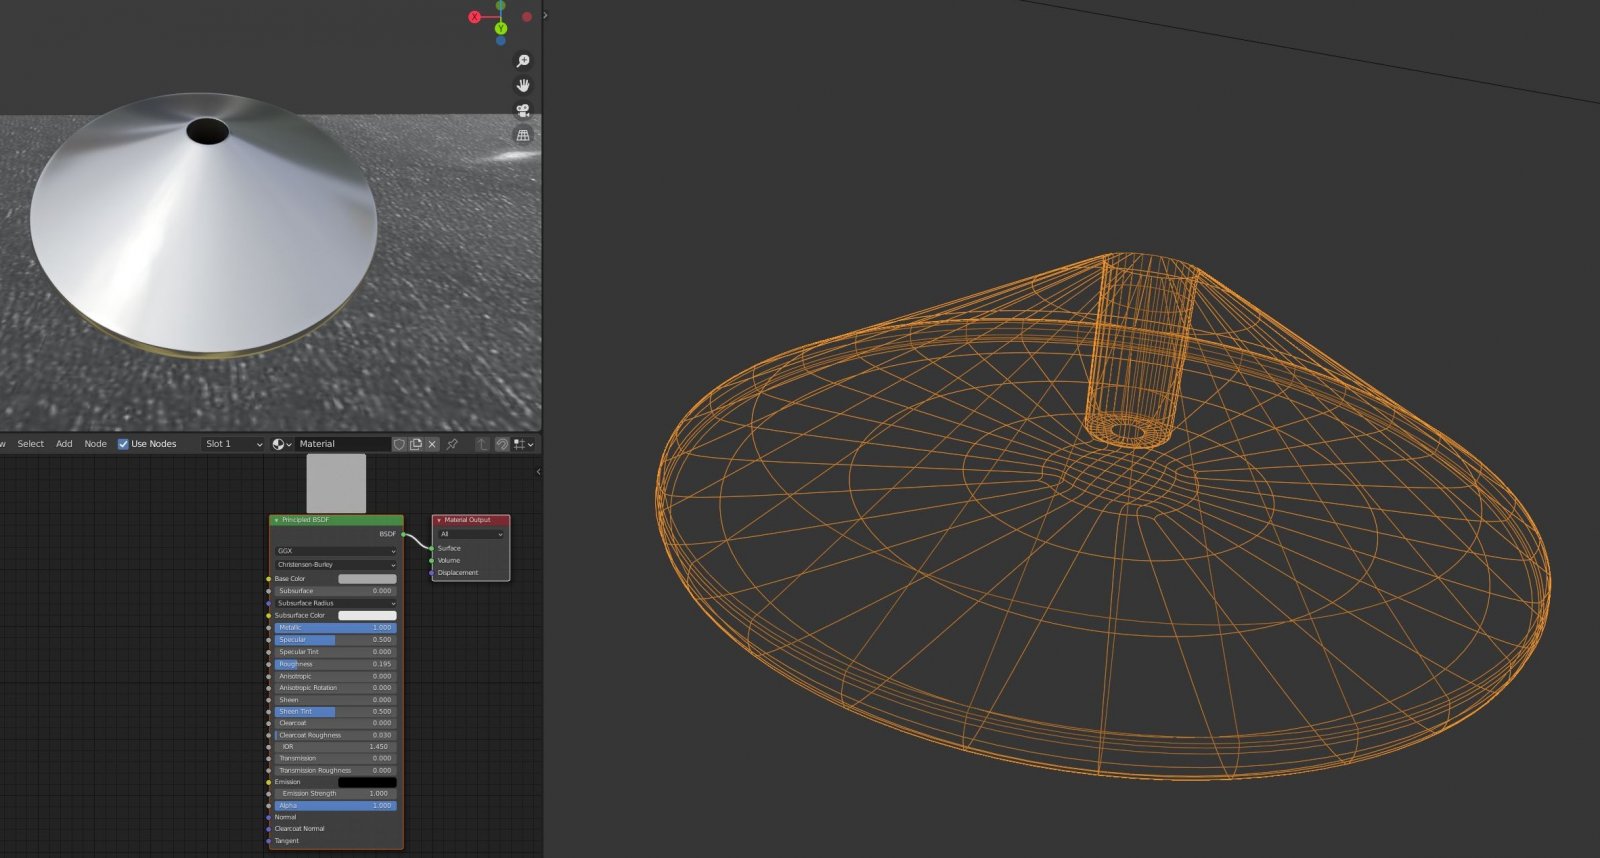Open the Node menu

click(x=95, y=444)
